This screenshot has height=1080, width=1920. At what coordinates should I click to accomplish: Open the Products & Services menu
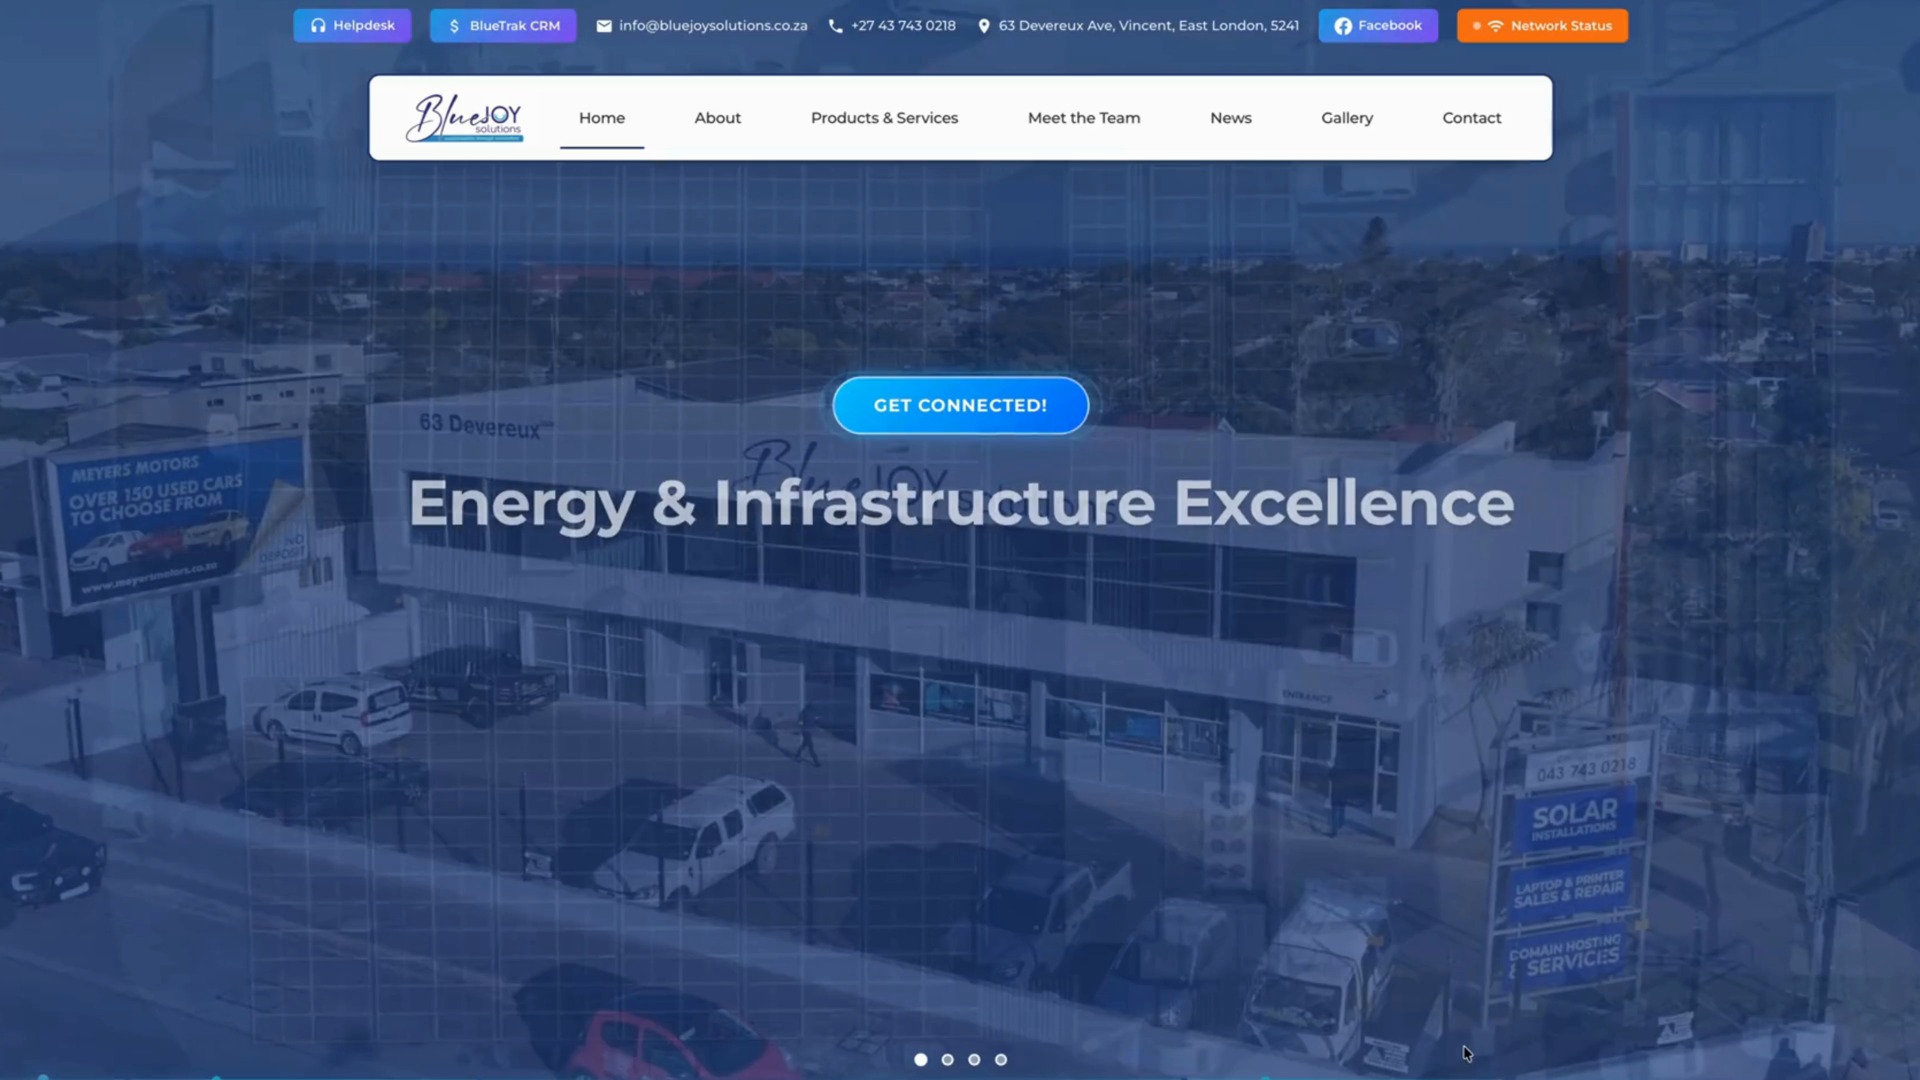click(x=884, y=118)
